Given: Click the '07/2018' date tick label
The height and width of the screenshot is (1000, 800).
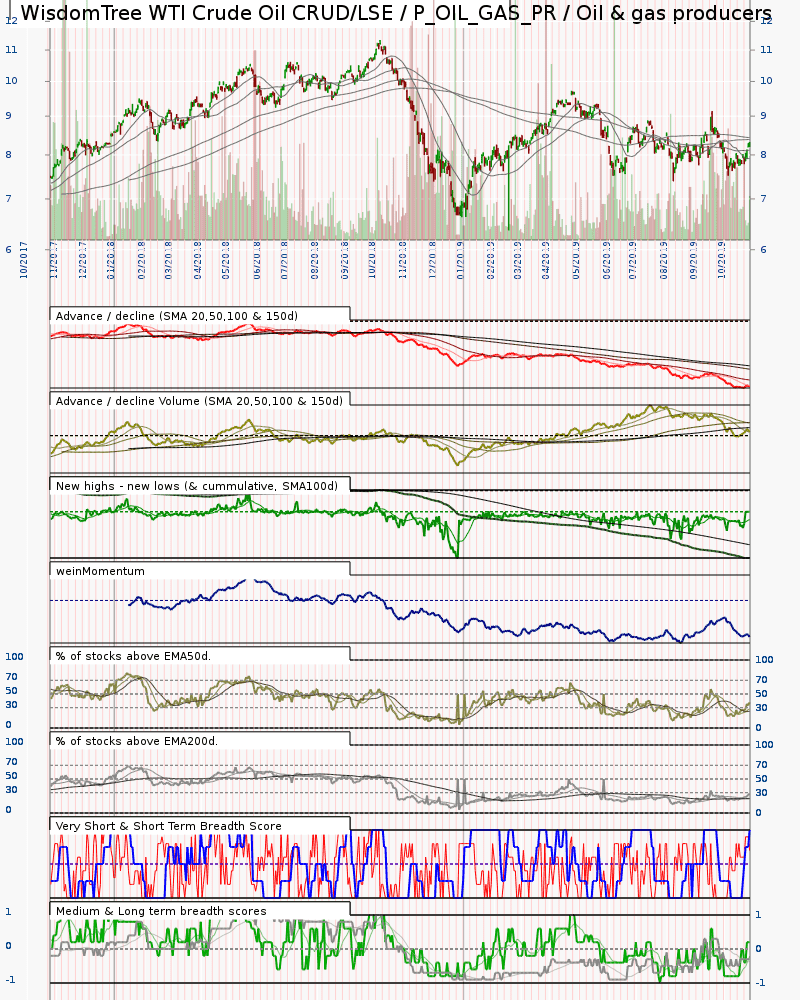Looking at the screenshot, I should 284,260.
